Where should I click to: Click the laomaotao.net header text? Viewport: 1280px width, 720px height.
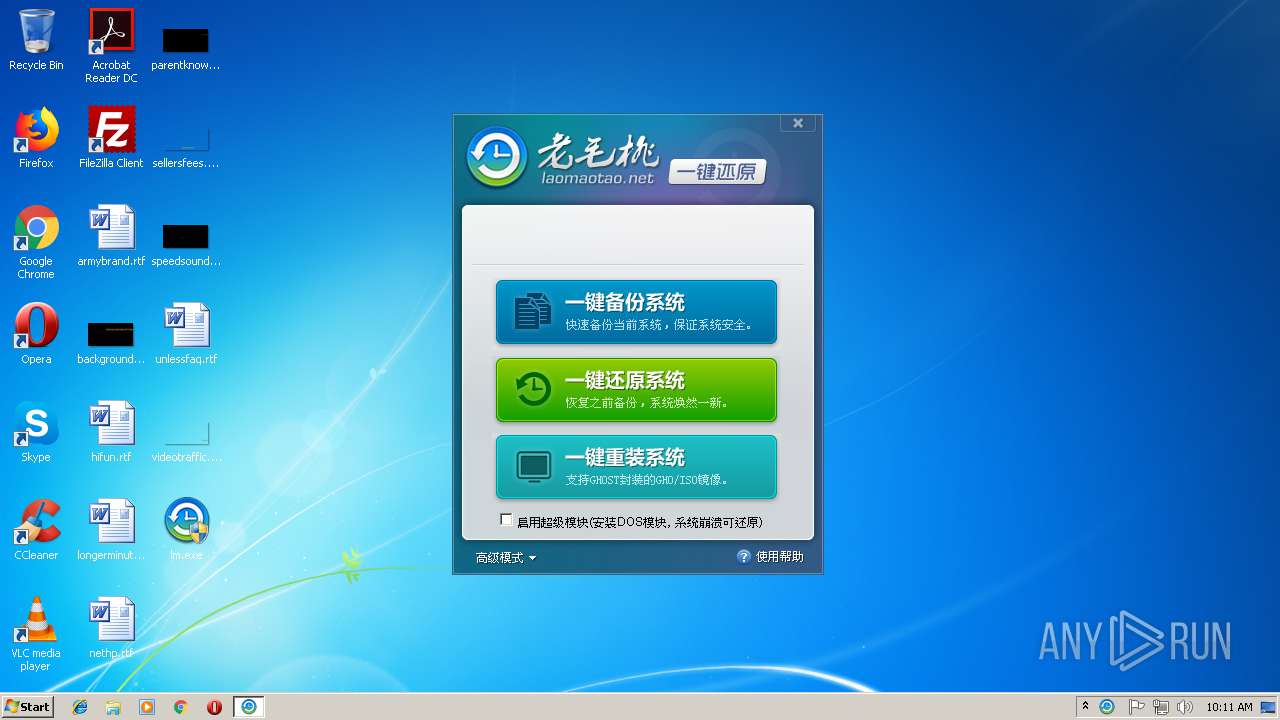tap(595, 178)
